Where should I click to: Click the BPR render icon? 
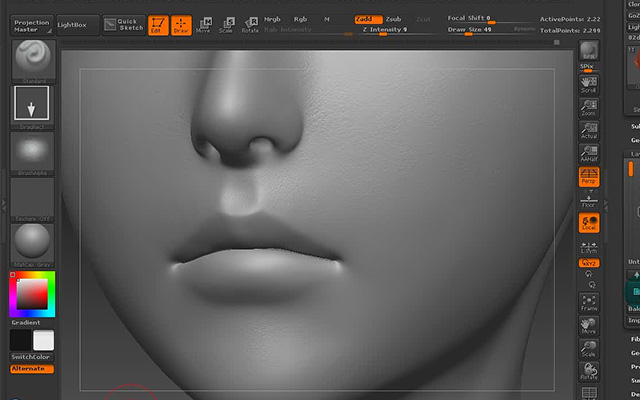pos(589,51)
